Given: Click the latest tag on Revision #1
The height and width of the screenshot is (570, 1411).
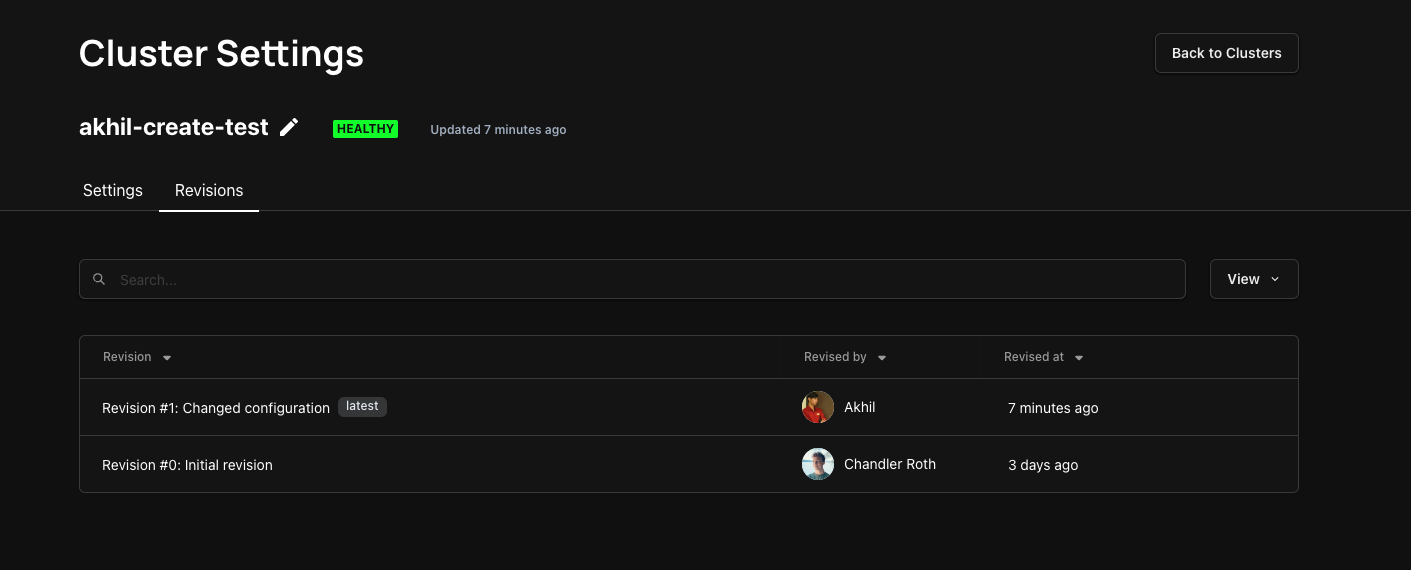Looking at the screenshot, I should click(362, 406).
